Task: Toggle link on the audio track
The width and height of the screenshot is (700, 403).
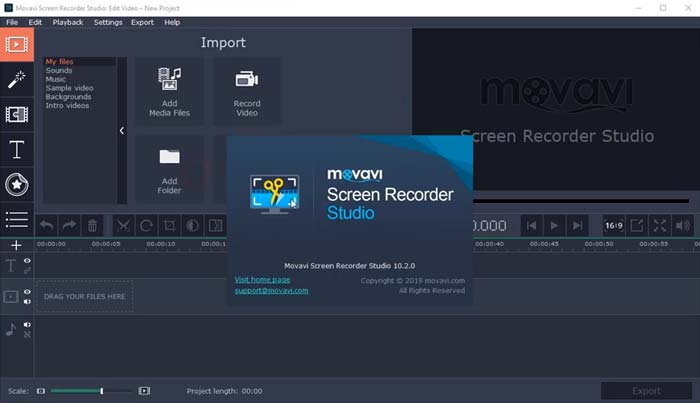Action: (x=27, y=335)
